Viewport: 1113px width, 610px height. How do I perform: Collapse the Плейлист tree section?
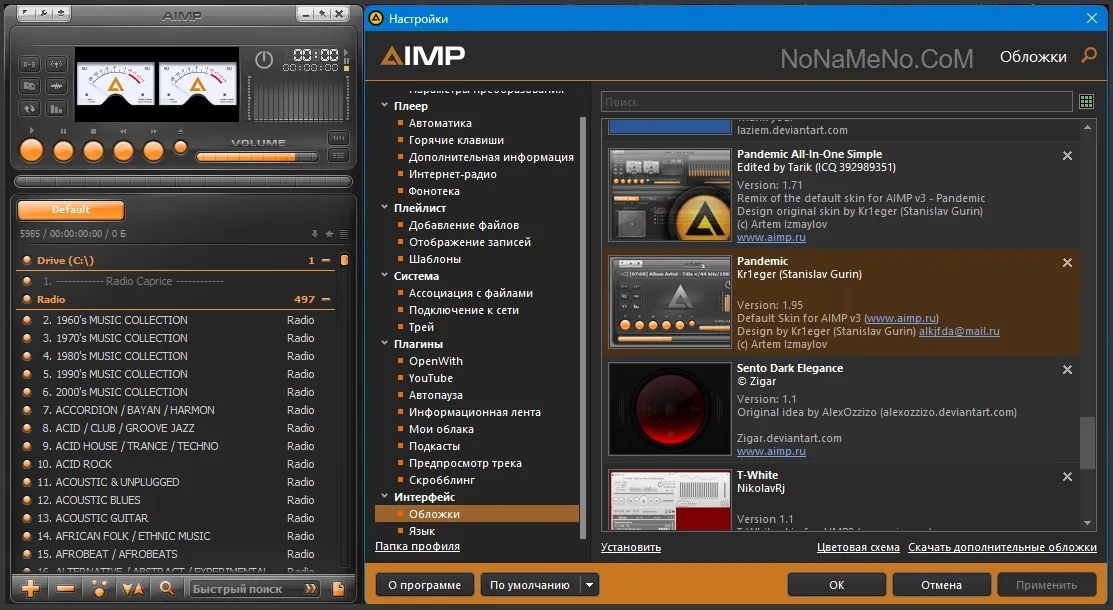click(384, 207)
